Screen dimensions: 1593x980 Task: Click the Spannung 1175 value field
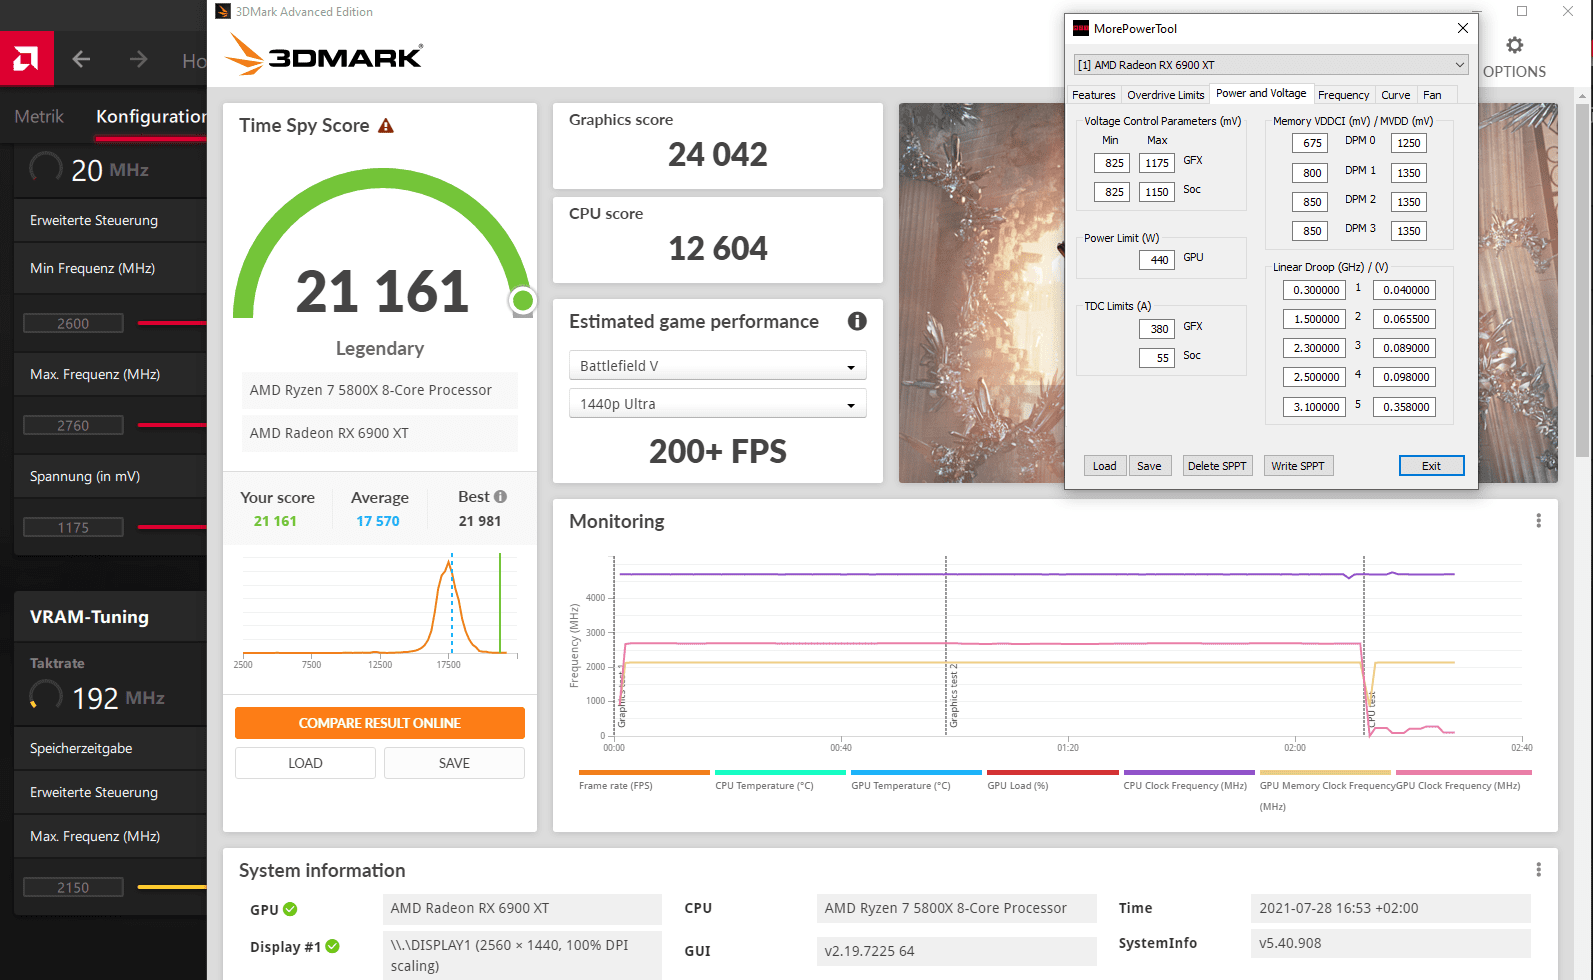pyautogui.click(x=73, y=527)
